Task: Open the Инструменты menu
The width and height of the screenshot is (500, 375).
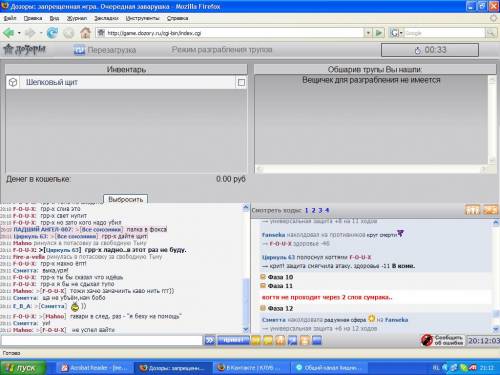Action: point(142,18)
